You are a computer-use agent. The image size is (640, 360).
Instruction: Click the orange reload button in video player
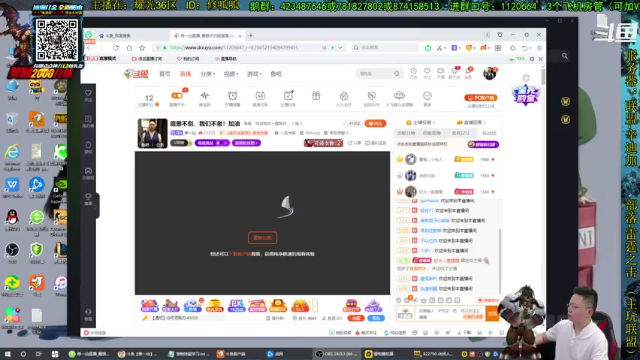click(x=262, y=238)
